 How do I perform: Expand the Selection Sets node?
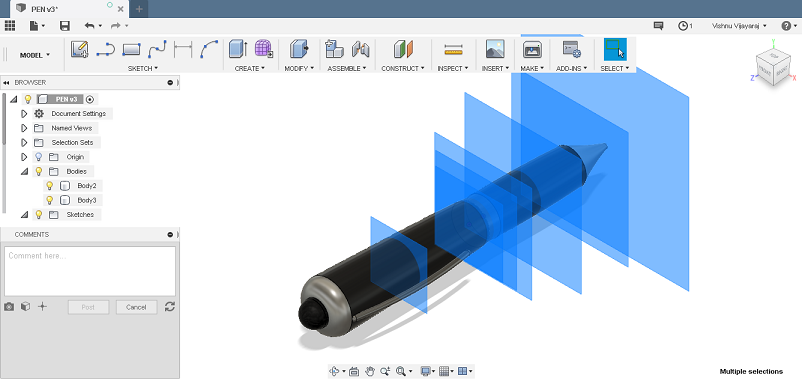[x=24, y=142]
